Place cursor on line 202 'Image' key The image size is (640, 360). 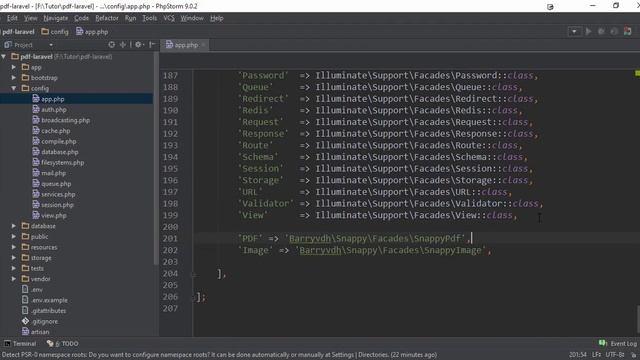click(256, 250)
